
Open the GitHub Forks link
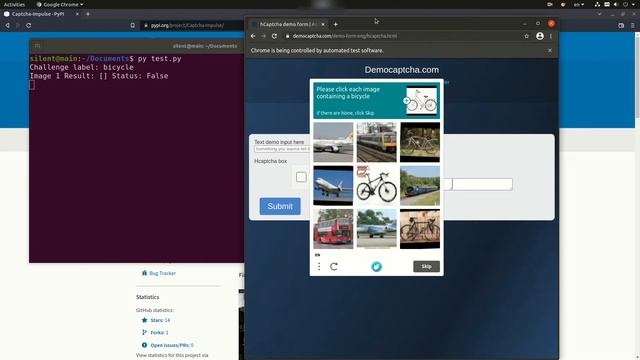155,333
